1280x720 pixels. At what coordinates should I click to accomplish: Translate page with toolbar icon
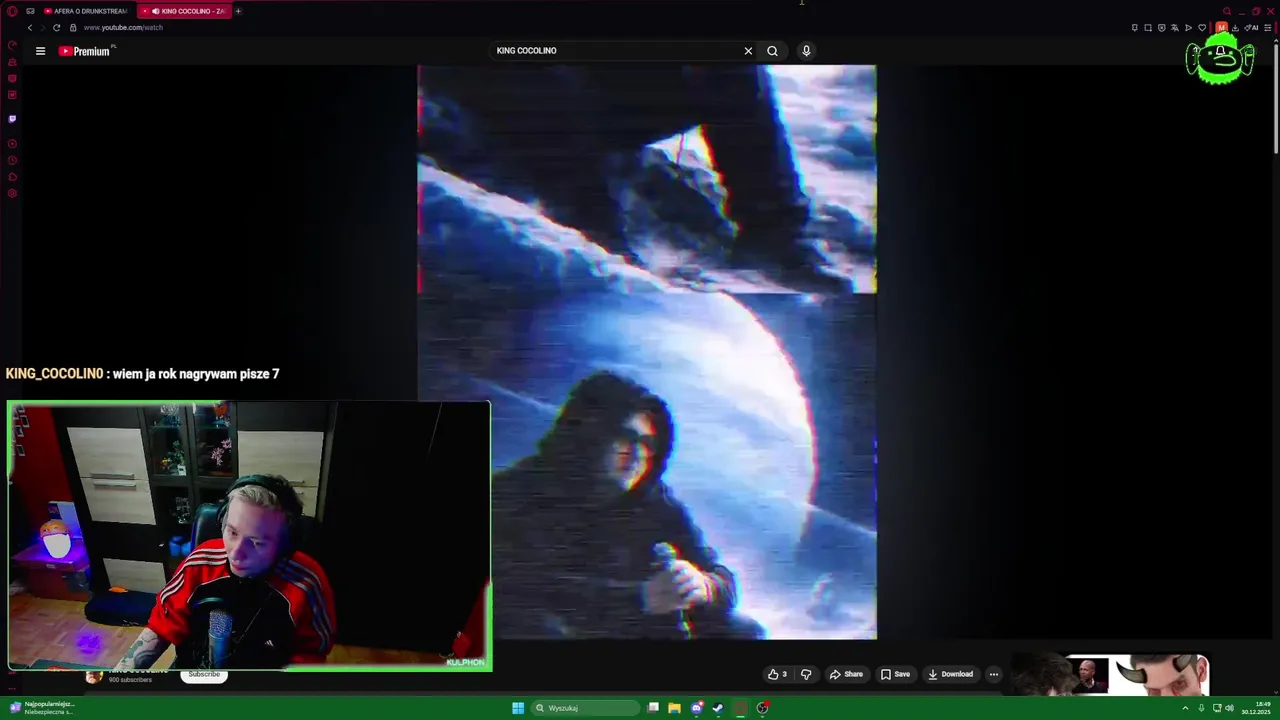1175,28
